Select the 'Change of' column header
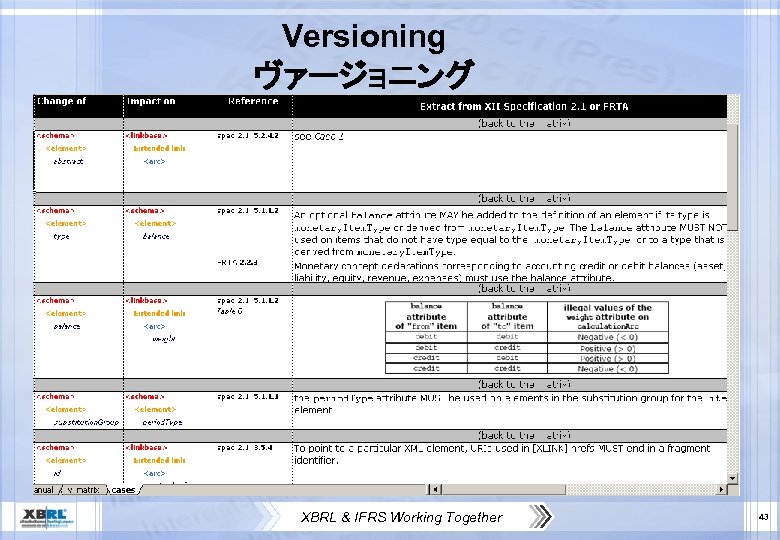Screen dimensions: 780x540 click(61, 101)
